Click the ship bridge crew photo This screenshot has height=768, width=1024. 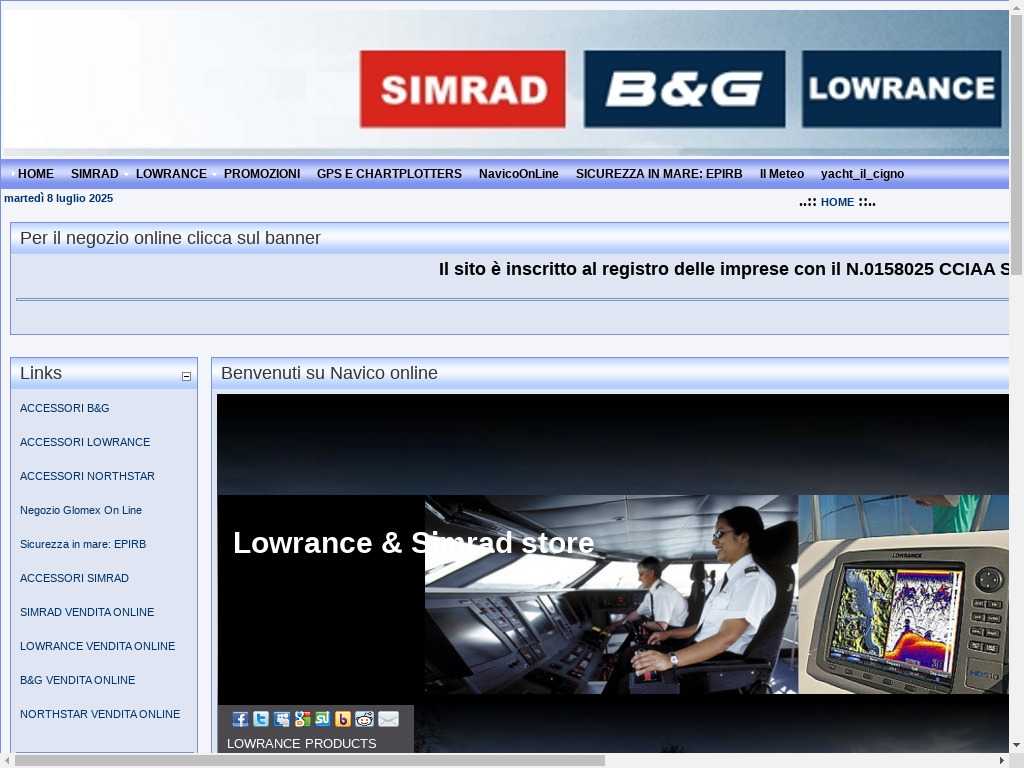pyautogui.click(x=611, y=594)
